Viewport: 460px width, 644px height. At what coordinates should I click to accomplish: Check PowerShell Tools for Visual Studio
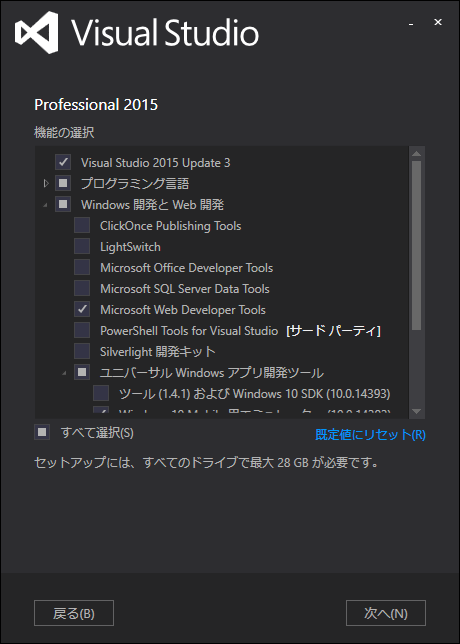[82, 330]
